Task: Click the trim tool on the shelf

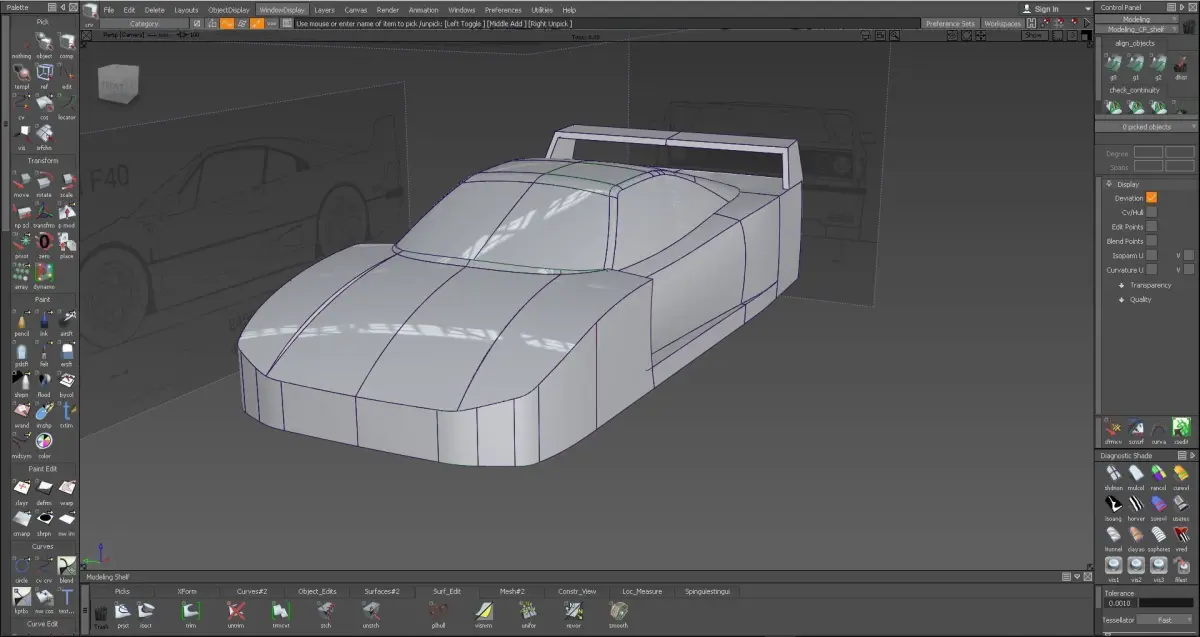Action: 190,613
